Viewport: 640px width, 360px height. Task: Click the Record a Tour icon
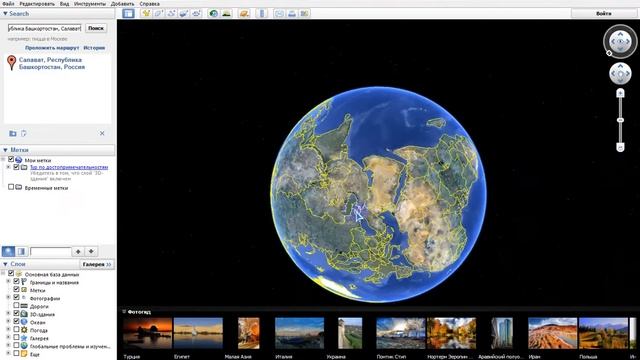click(x=197, y=13)
